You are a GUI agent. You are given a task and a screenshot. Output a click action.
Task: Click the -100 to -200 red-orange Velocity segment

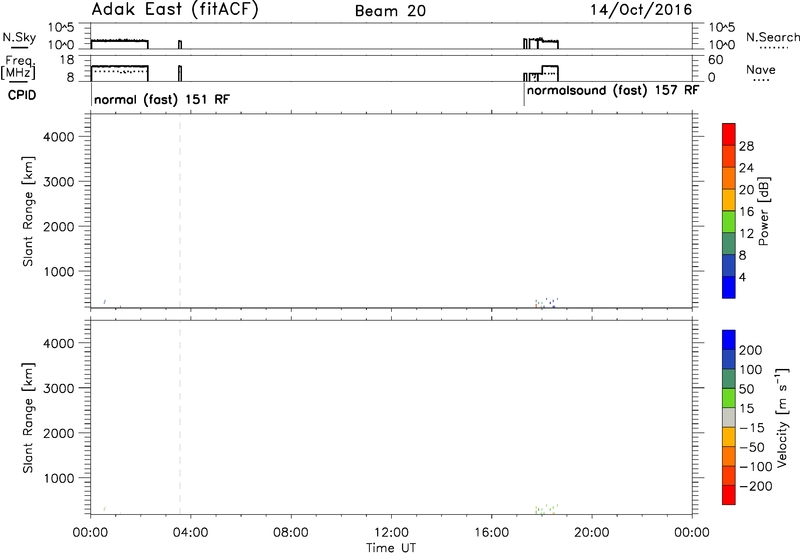pos(729,475)
